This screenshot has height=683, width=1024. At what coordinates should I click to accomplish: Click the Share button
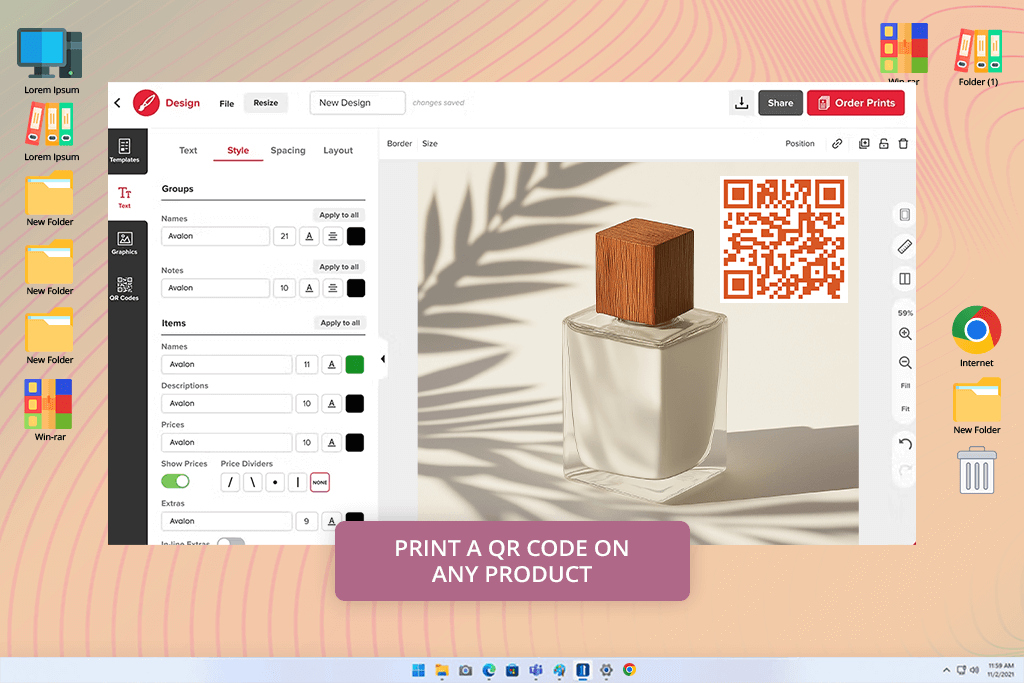tap(780, 103)
